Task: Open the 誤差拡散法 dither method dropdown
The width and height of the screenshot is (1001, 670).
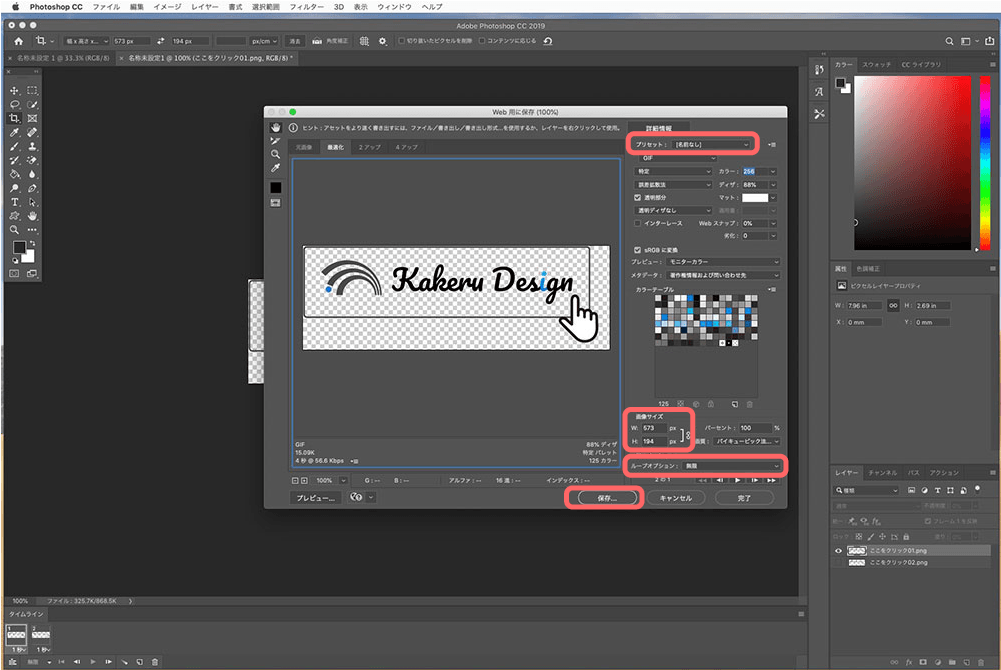Action: (674, 184)
